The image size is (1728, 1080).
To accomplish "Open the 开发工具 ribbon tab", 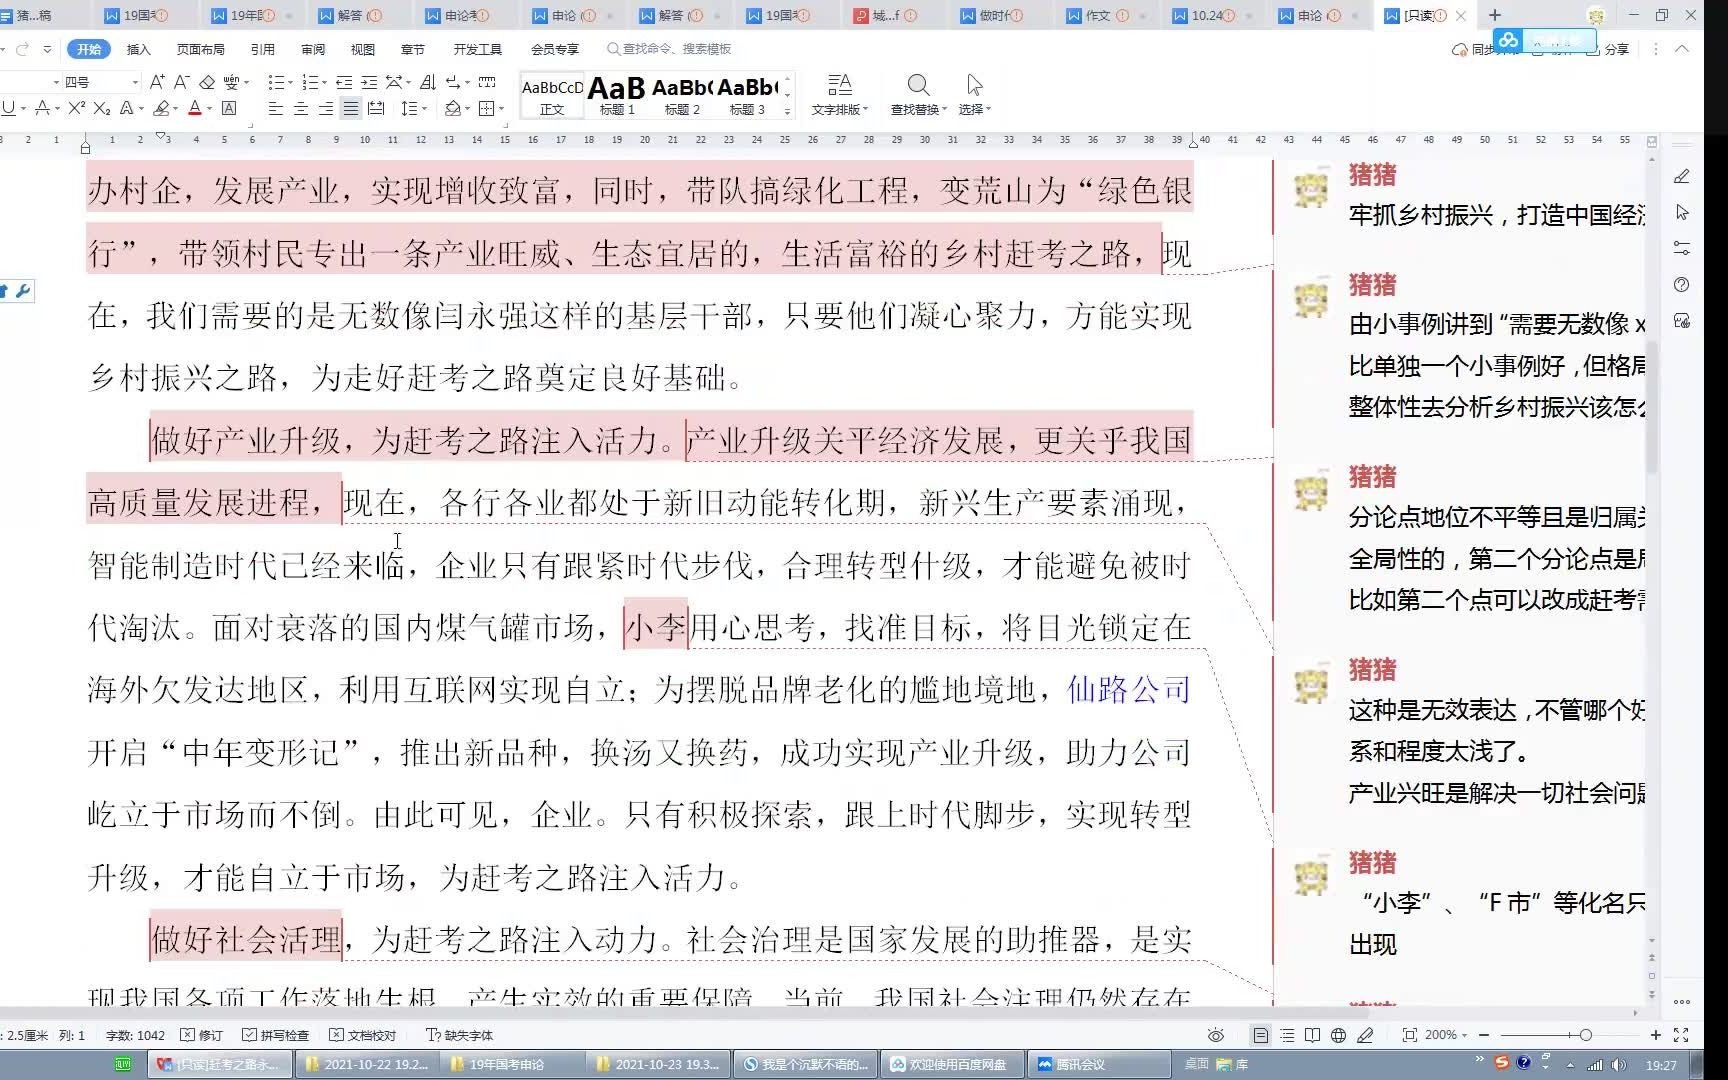I will tap(477, 49).
